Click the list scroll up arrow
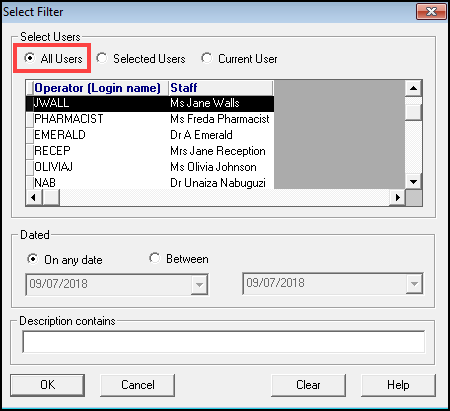 [413, 88]
